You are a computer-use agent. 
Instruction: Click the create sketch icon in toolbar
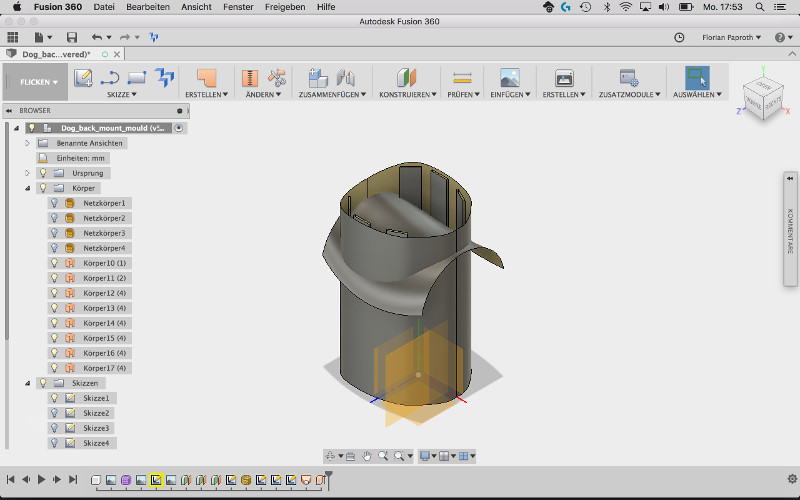(x=84, y=78)
